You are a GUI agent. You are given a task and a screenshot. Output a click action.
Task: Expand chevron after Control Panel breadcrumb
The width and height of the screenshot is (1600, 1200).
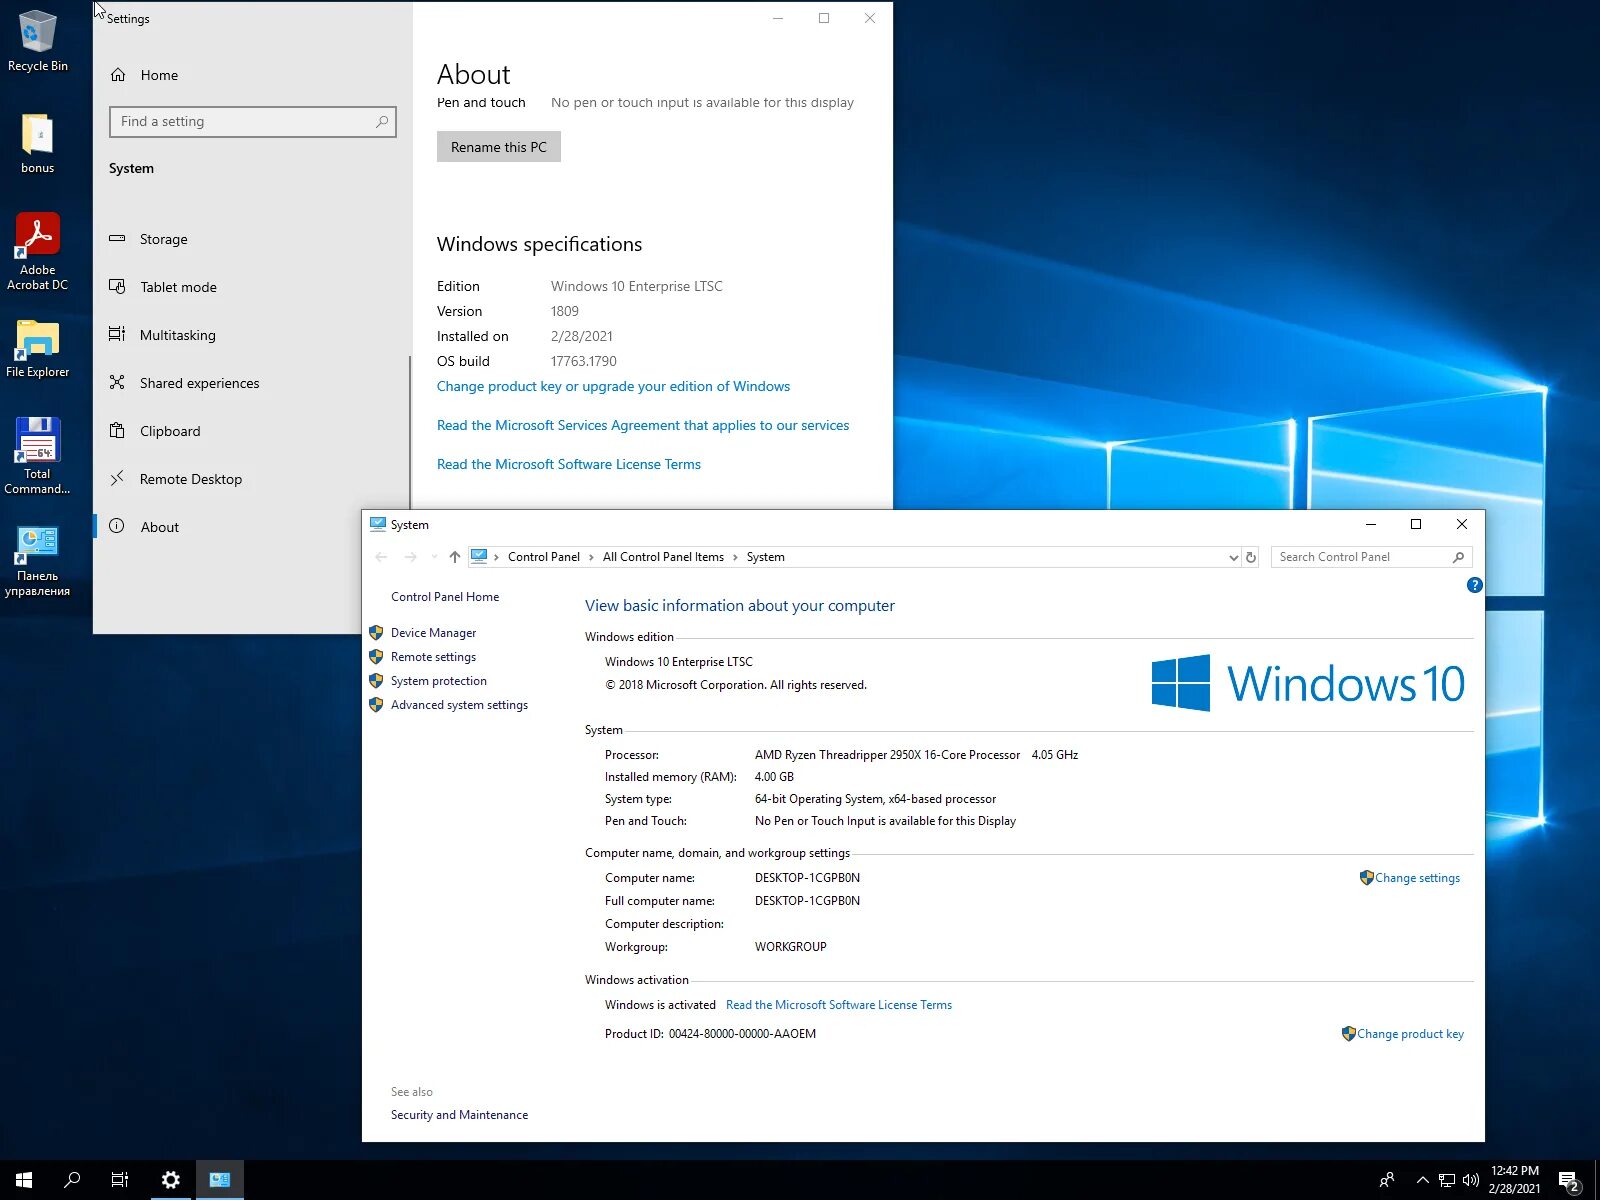592,557
